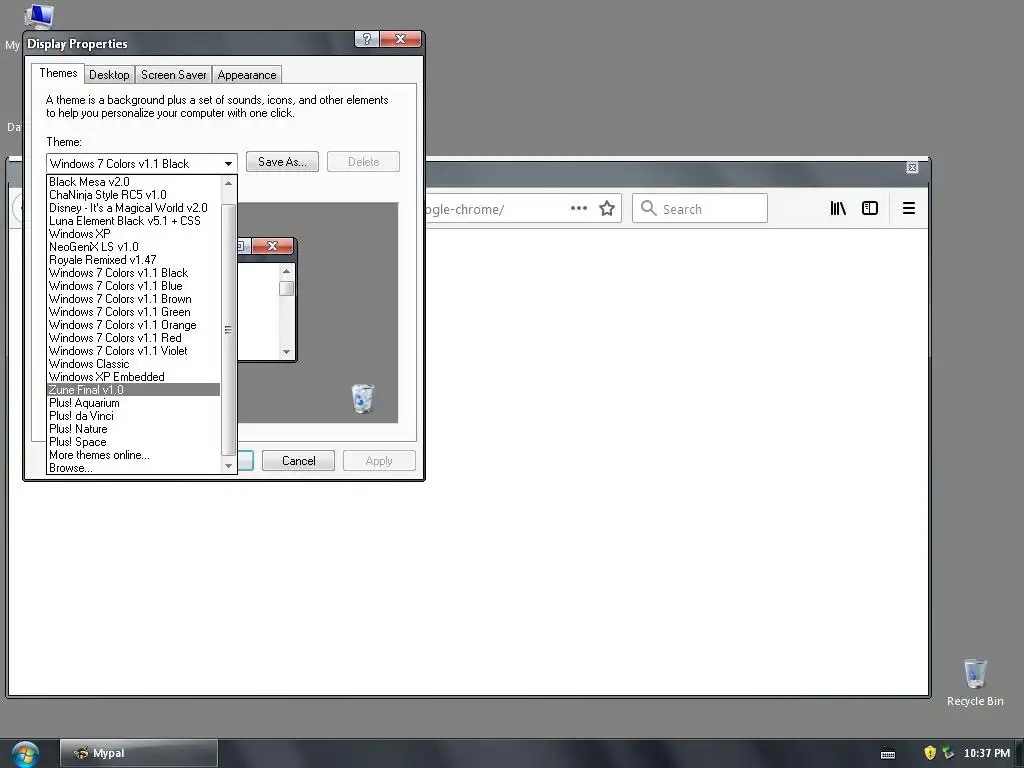Click the theme list scroll-up arrow
This screenshot has height=768, width=1024.
coord(229,183)
